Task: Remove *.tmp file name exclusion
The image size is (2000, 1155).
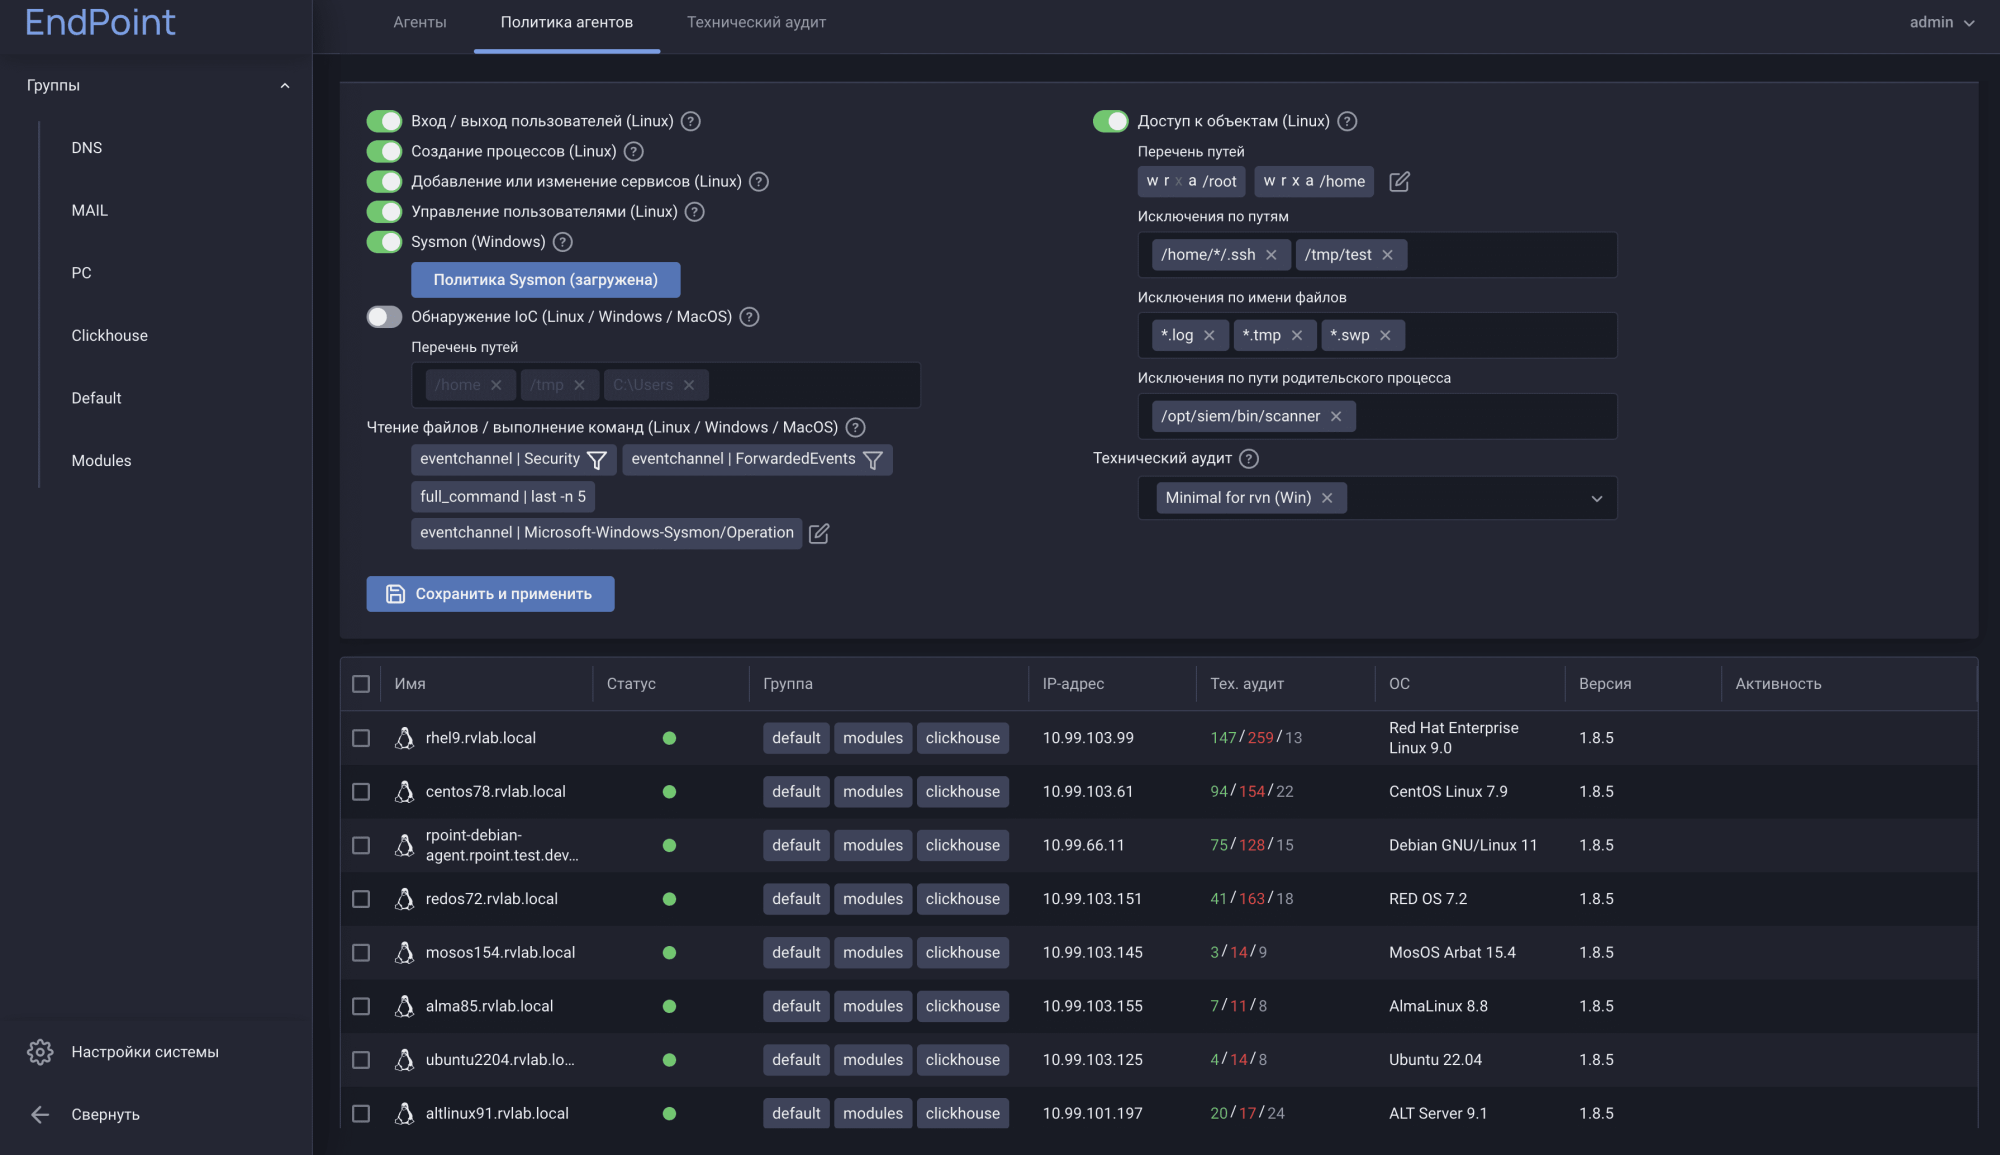Action: 1297,335
